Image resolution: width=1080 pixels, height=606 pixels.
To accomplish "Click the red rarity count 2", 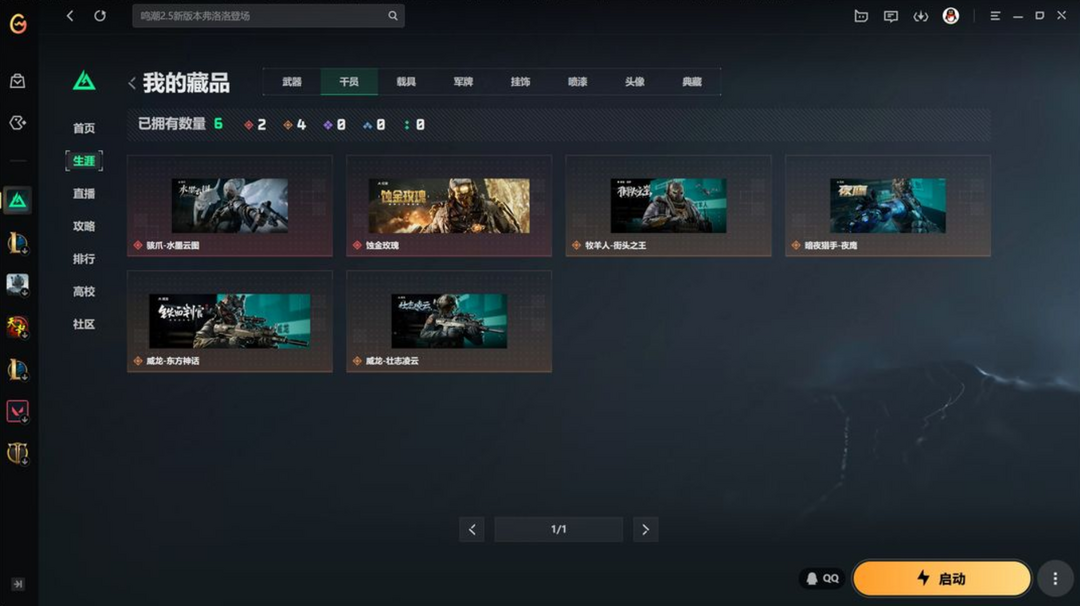I will 256,125.
